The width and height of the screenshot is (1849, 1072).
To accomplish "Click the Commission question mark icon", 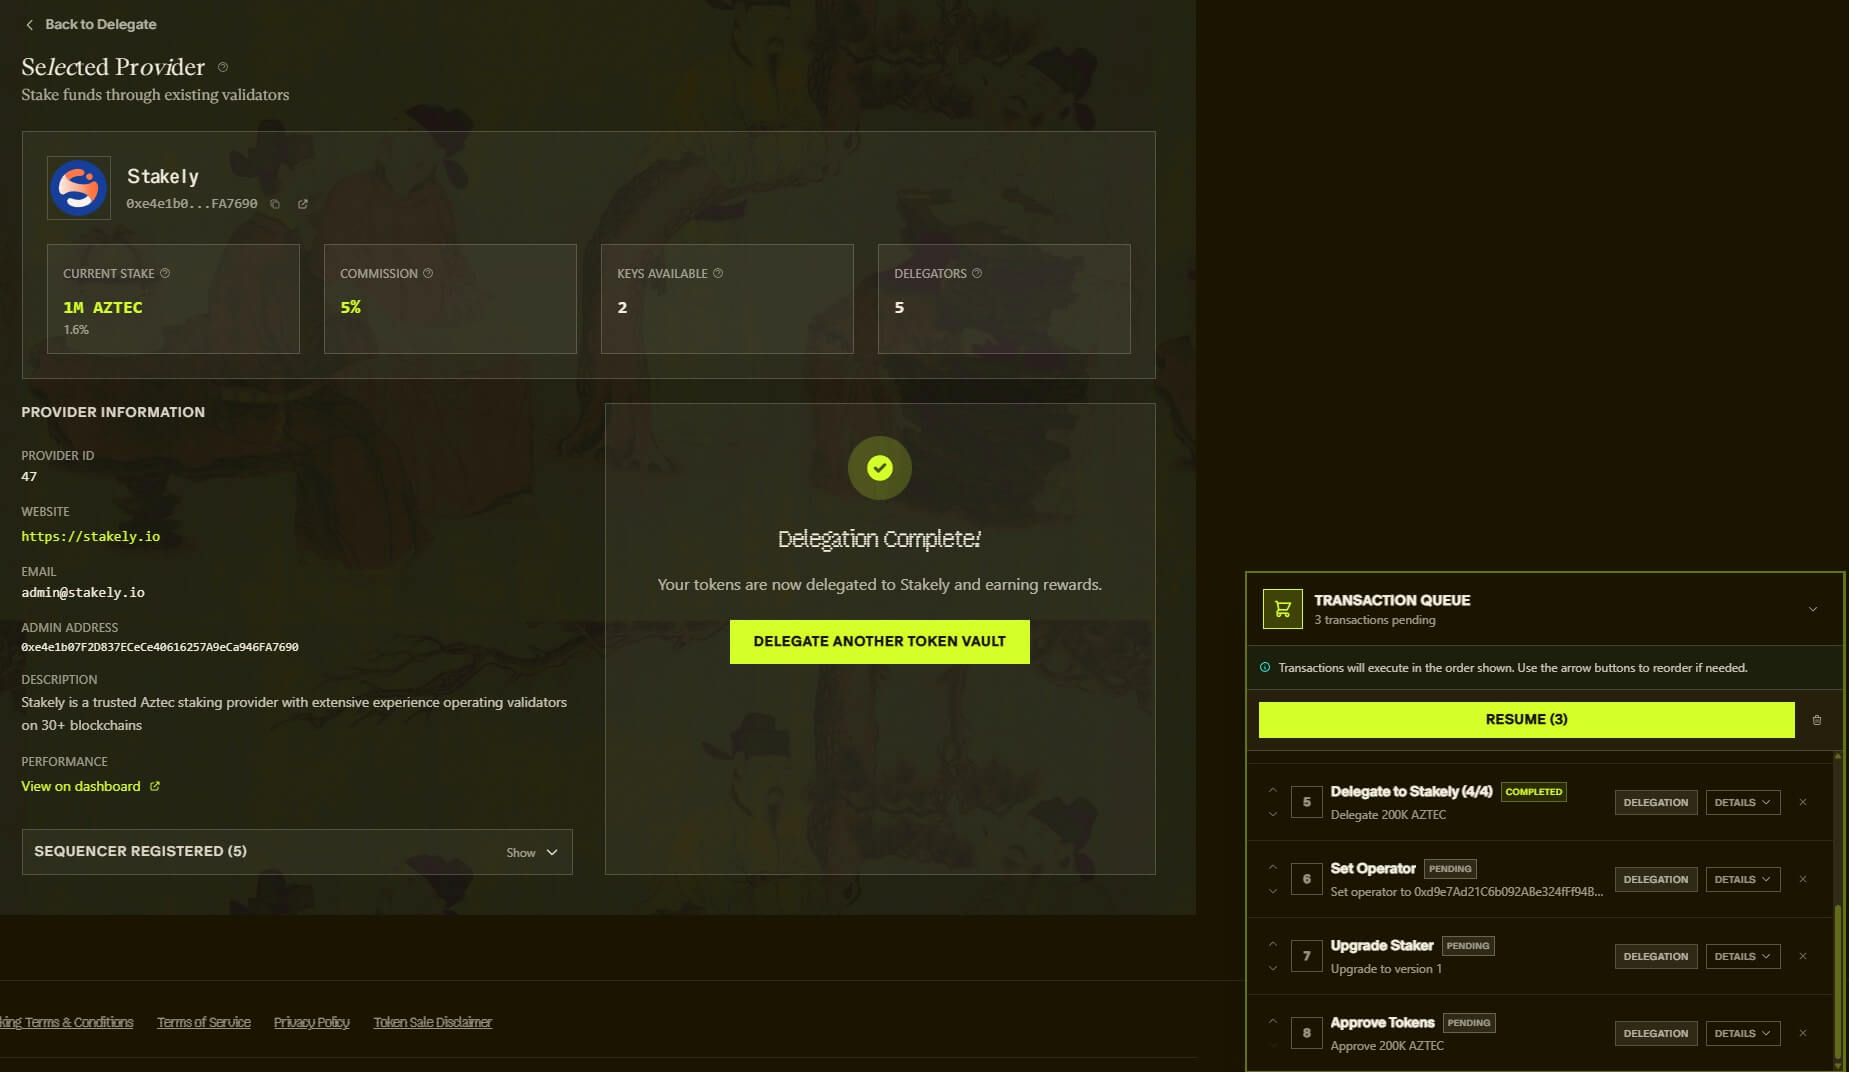I will click(429, 272).
